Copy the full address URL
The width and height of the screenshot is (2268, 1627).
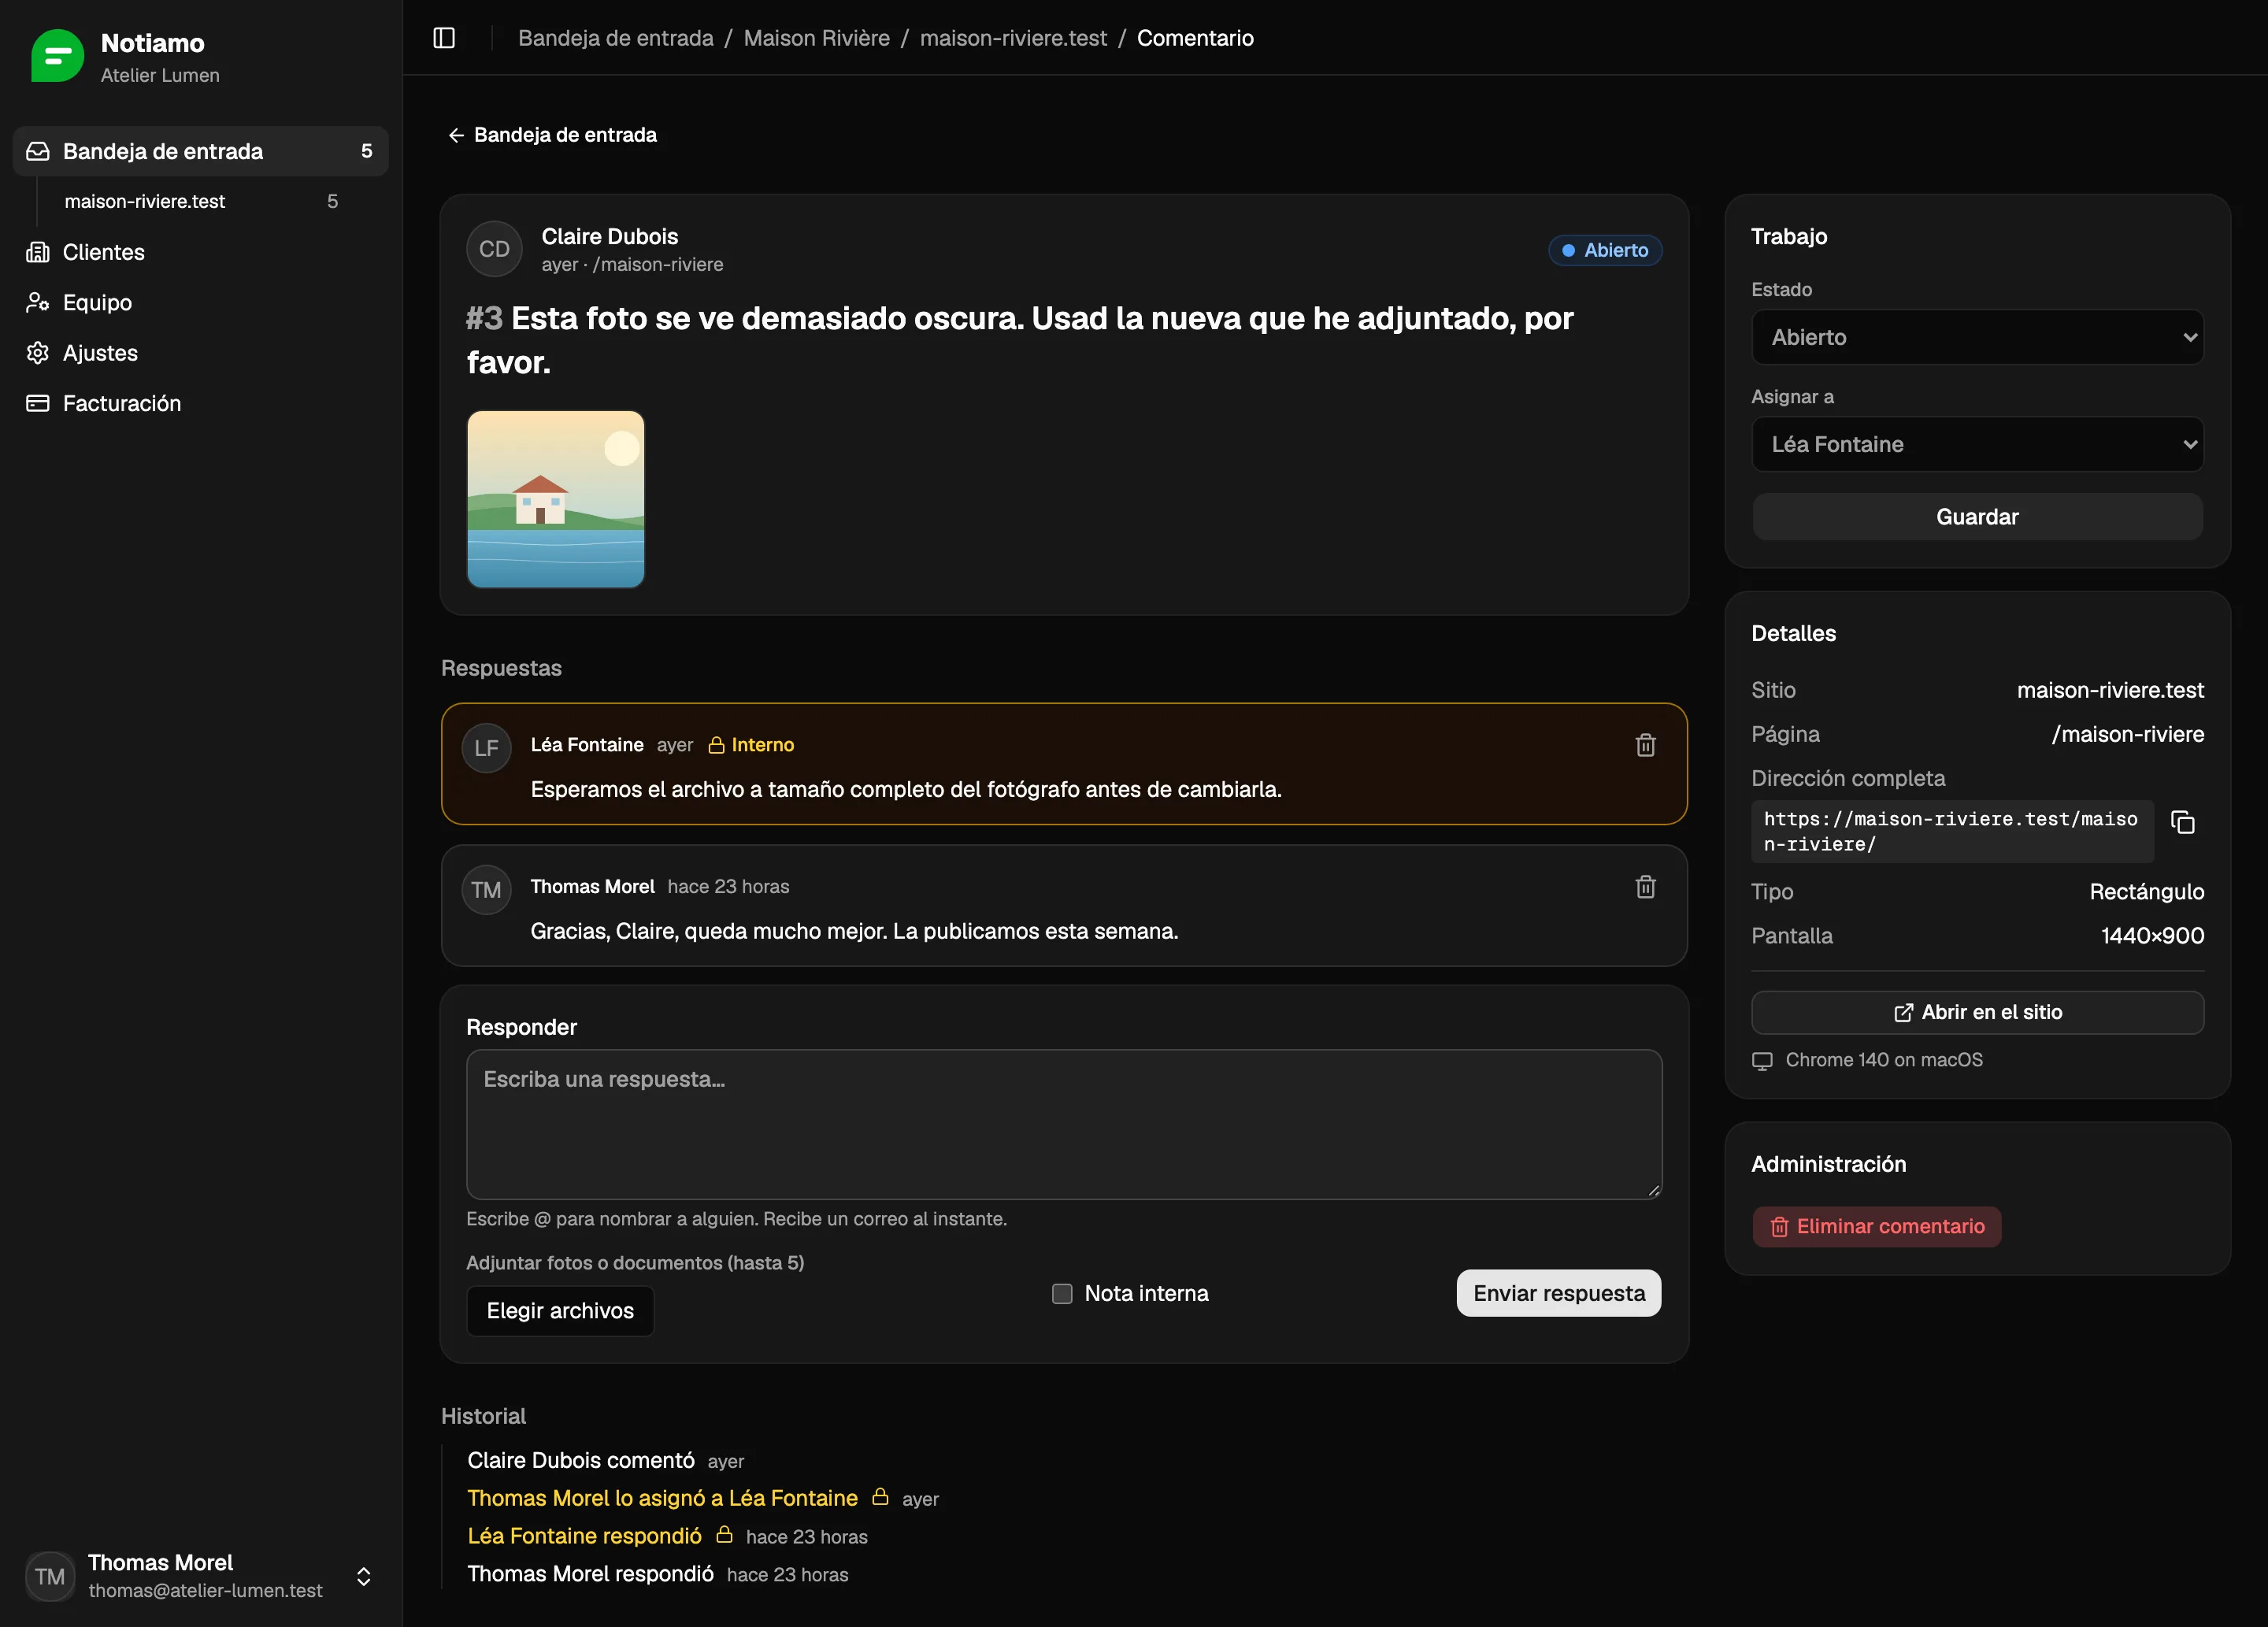pyautogui.click(x=2183, y=822)
